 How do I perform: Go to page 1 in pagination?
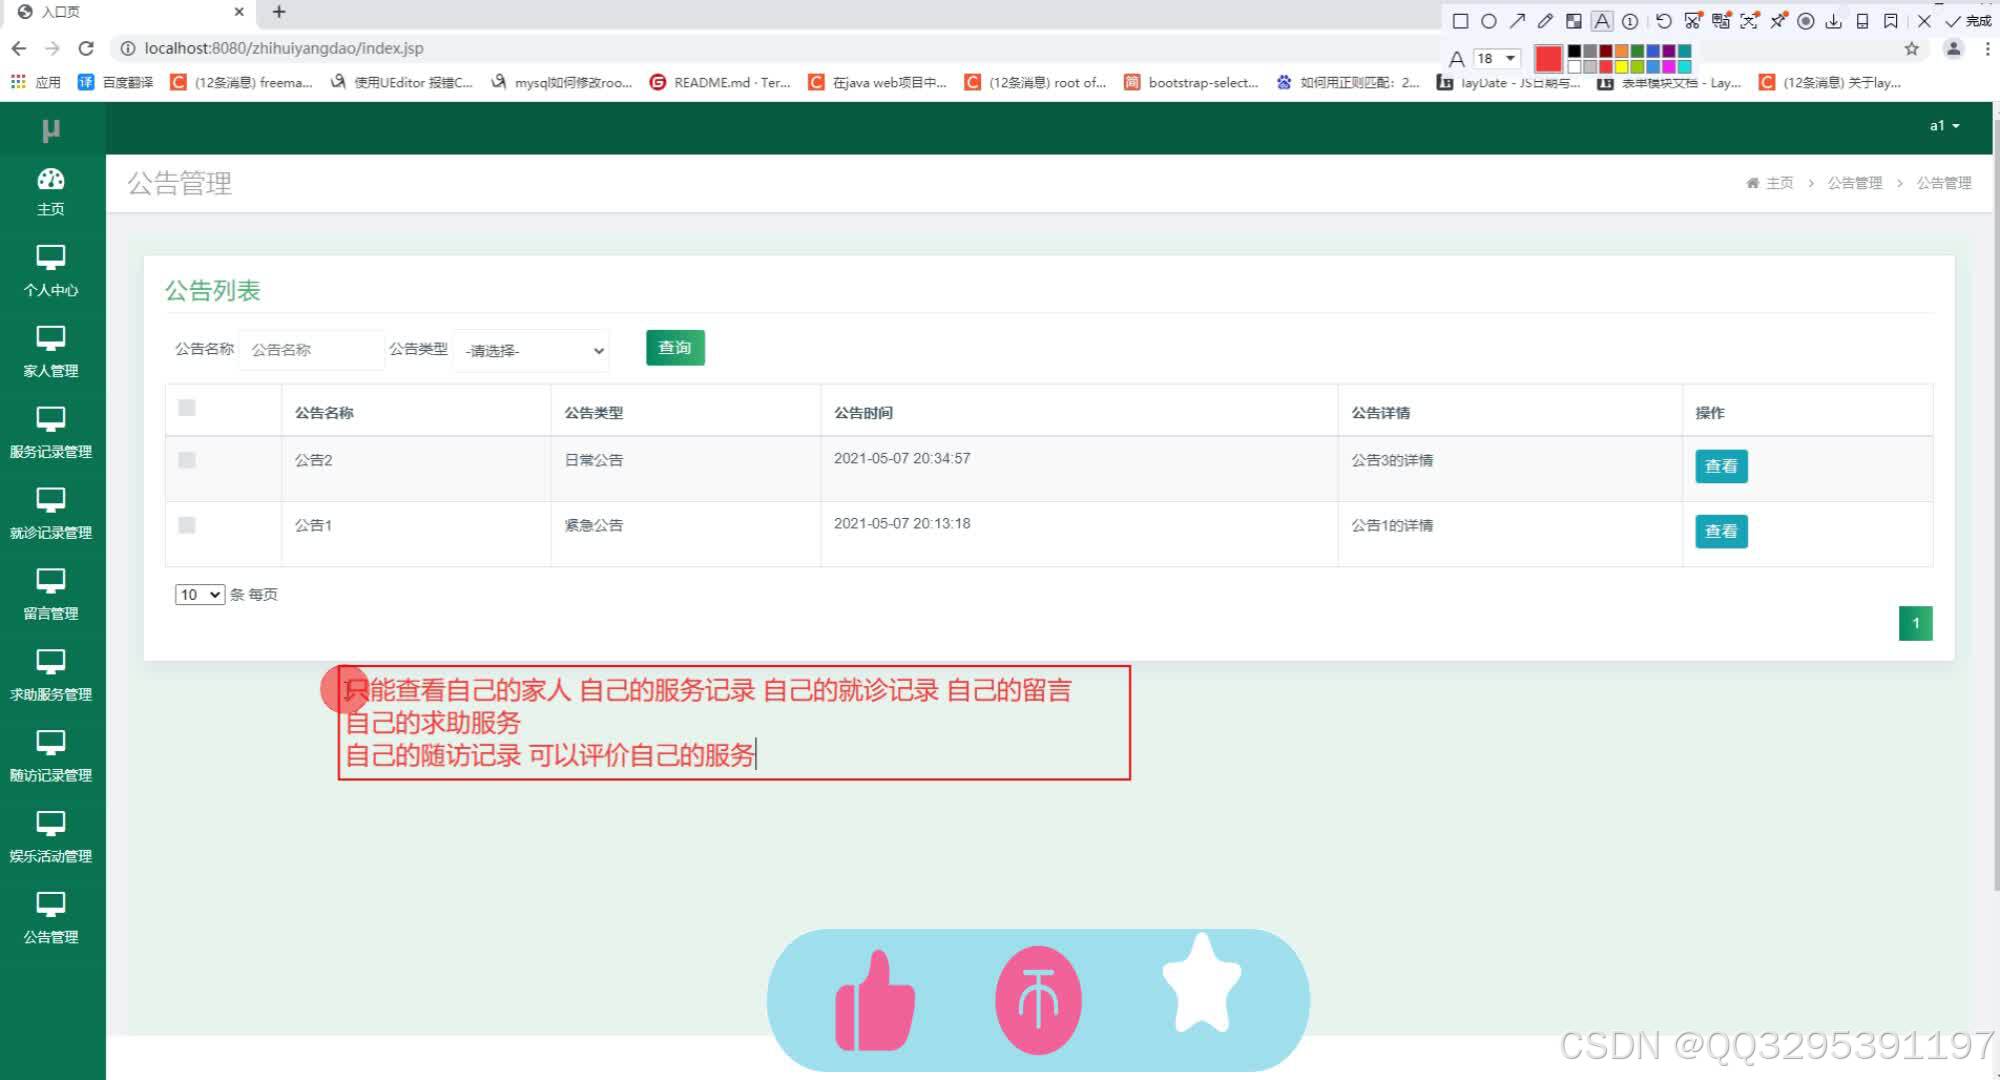pyautogui.click(x=1915, y=623)
